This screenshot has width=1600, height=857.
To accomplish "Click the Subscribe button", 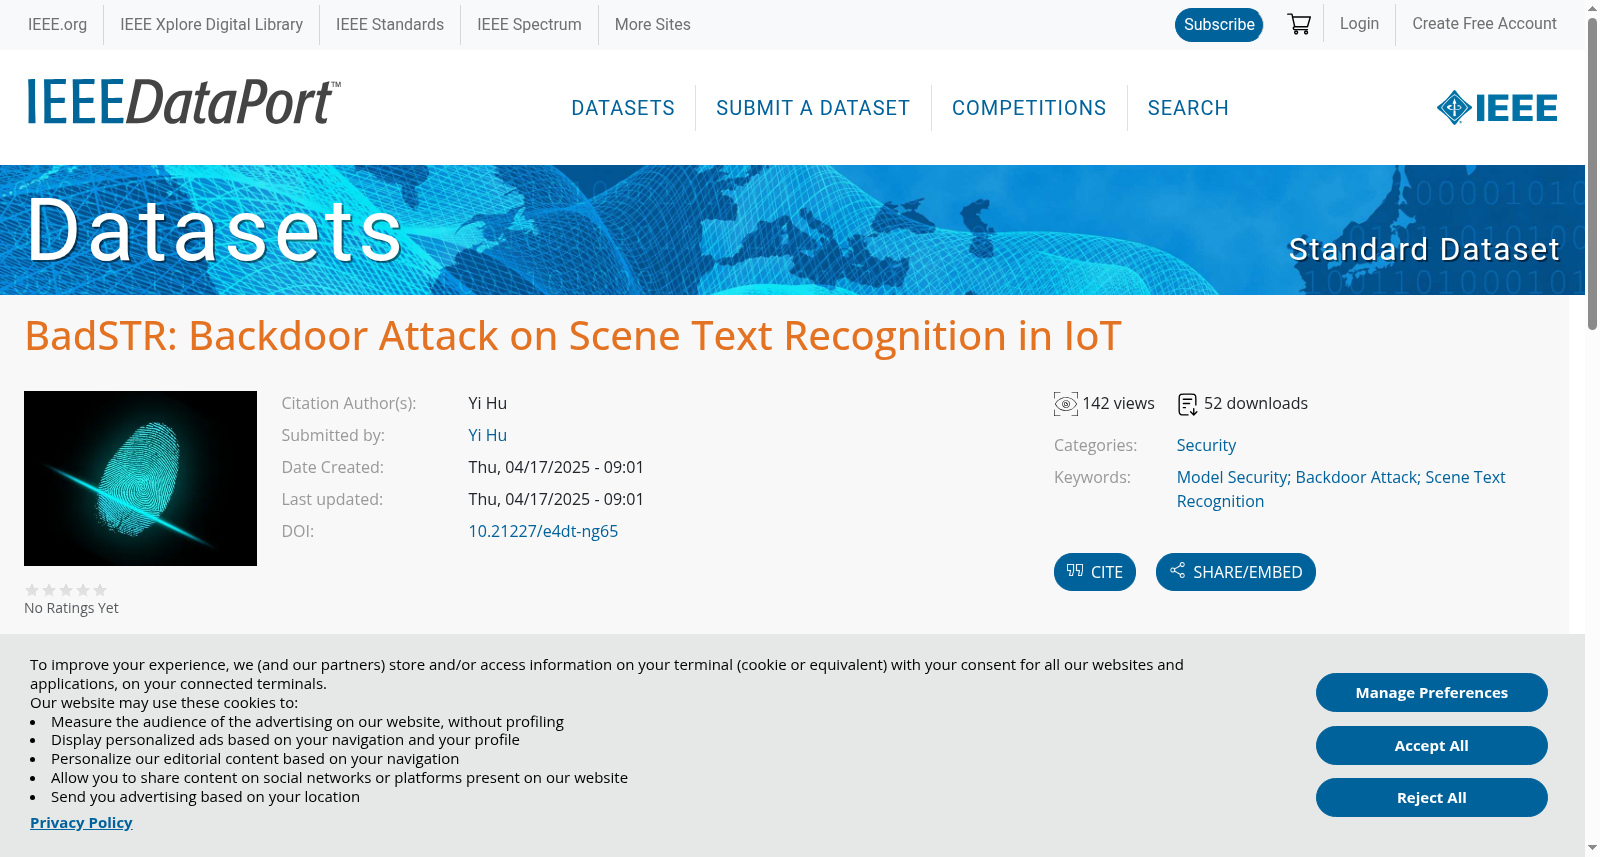I will click(x=1219, y=25).
